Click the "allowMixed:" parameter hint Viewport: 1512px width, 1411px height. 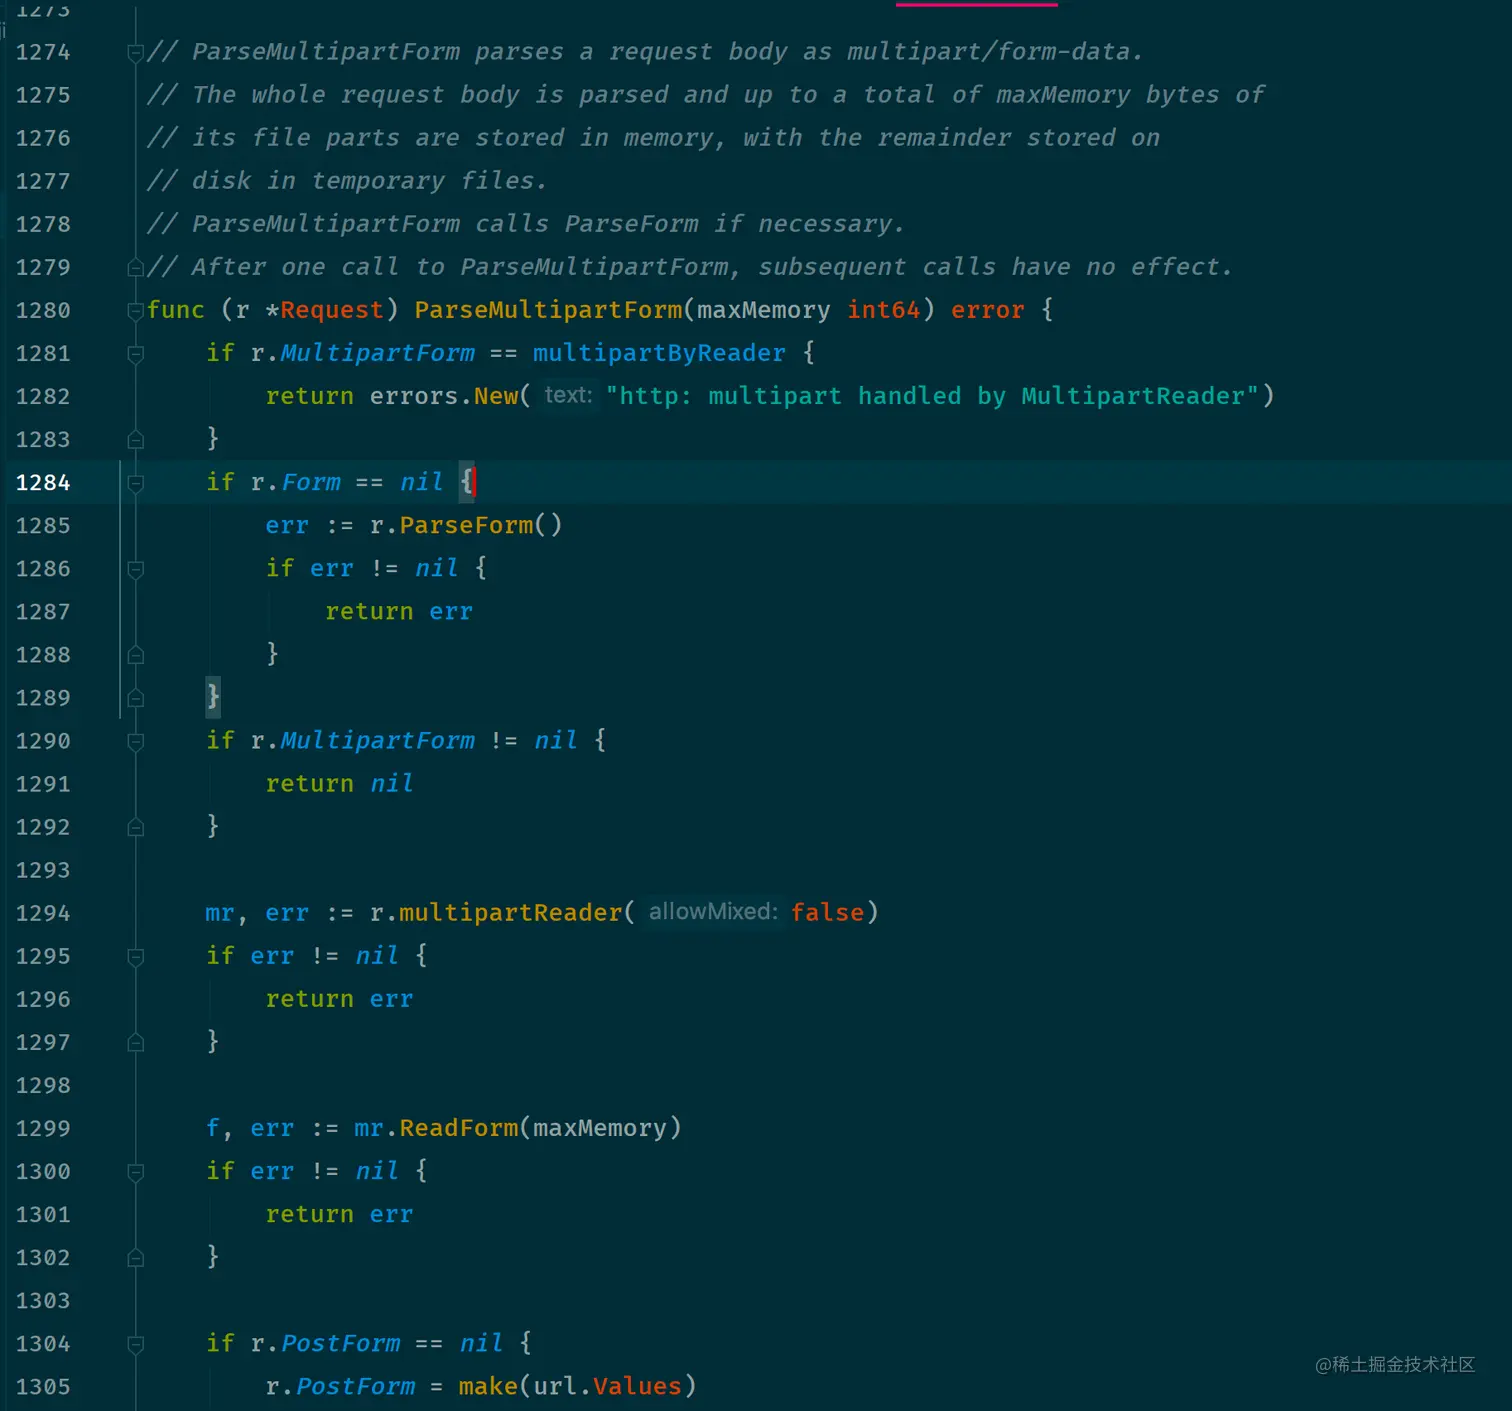(x=713, y=911)
